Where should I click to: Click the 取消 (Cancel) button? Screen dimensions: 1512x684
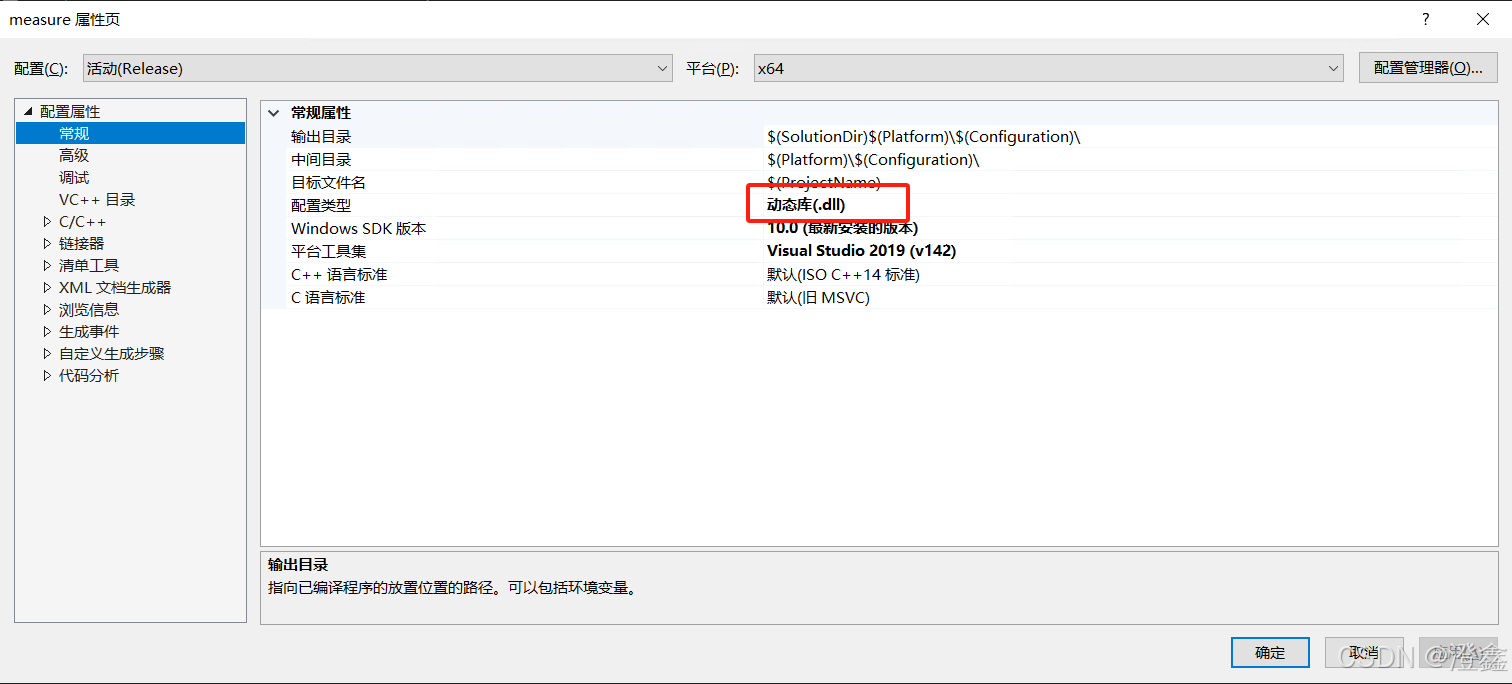point(1364,652)
